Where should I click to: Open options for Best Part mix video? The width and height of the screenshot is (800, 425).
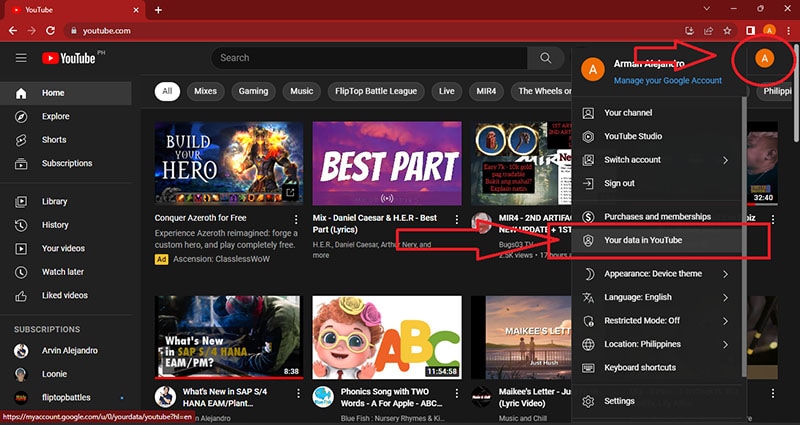coord(457,219)
